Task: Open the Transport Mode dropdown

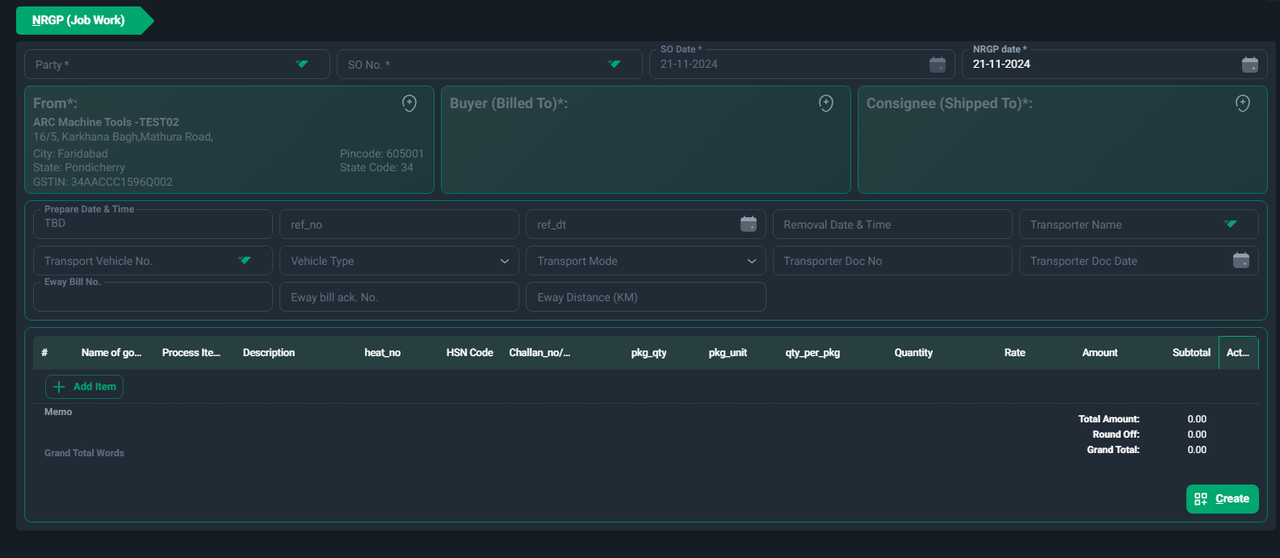Action: point(646,261)
